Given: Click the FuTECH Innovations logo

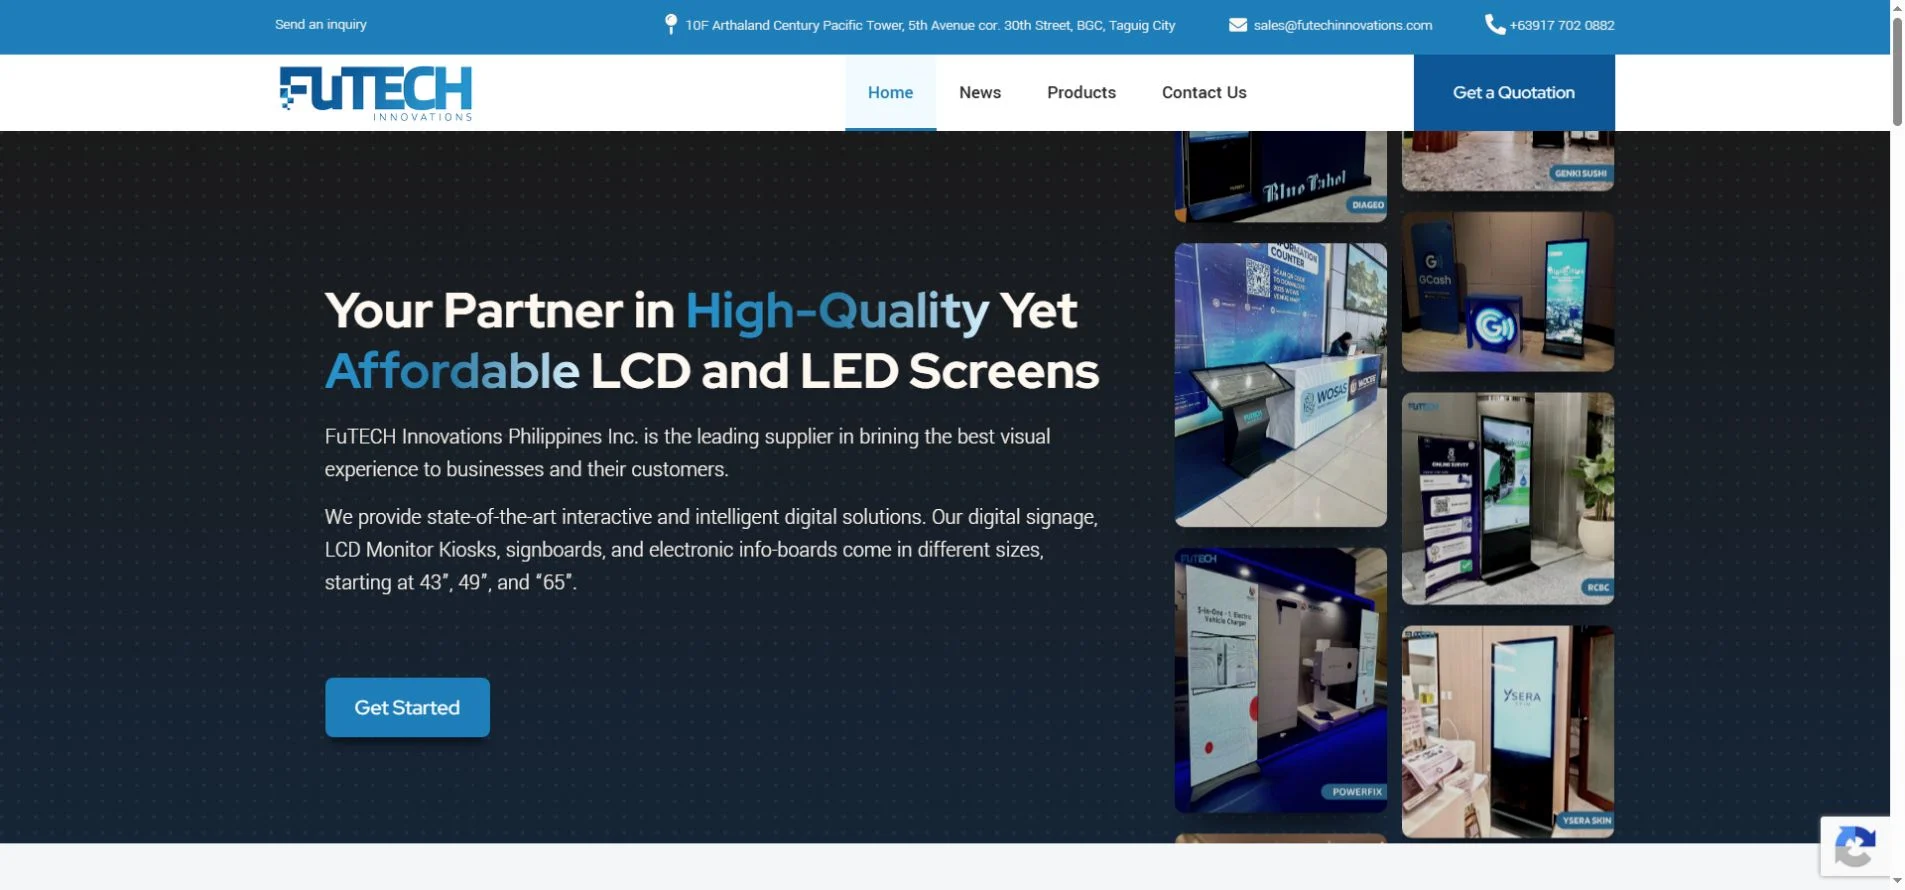Looking at the screenshot, I should (375, 93).
